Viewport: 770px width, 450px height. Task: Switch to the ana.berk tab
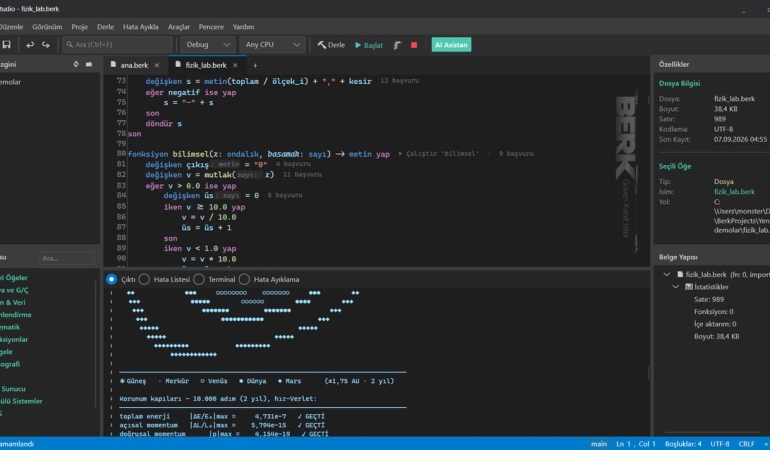pyautogui.click(x=135, y=65)
